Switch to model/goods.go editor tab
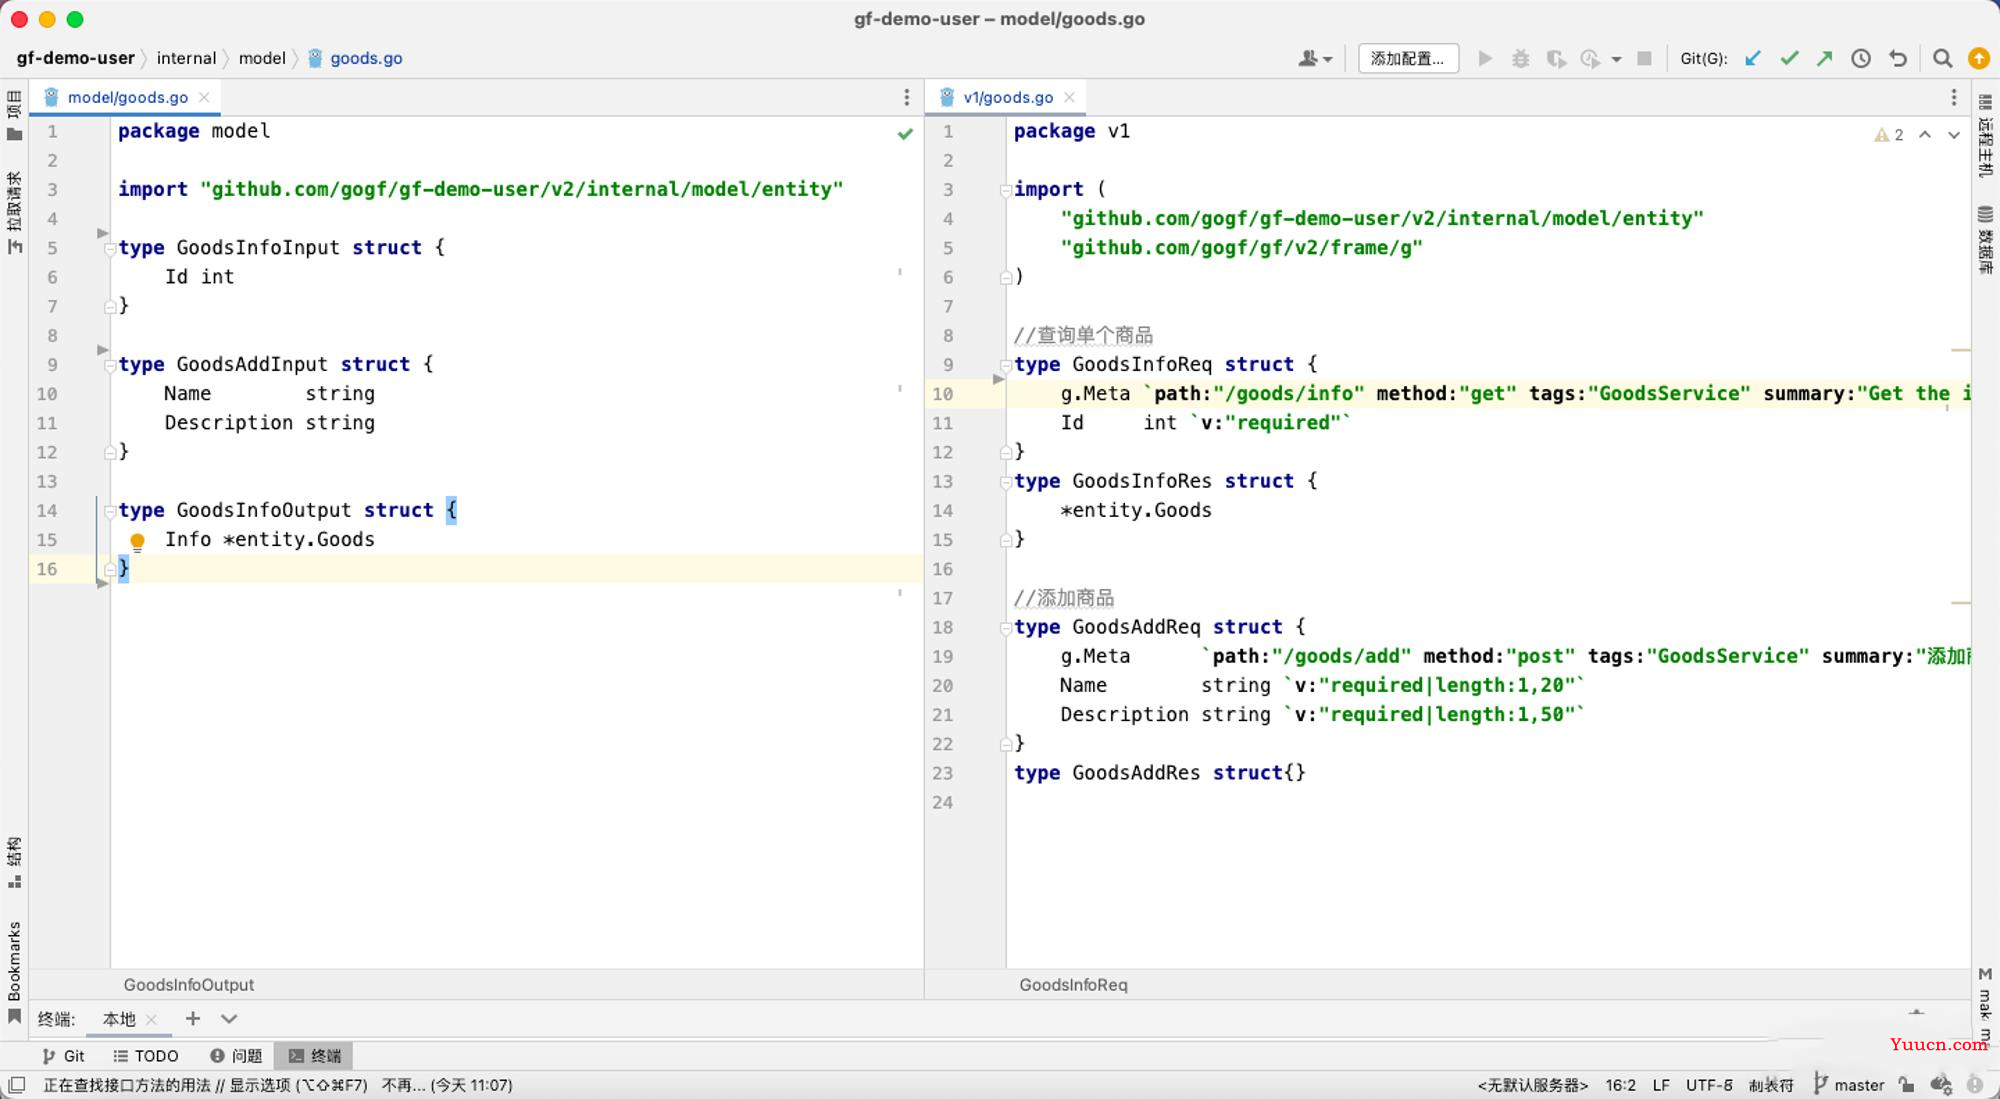Viewport: 2000px width, 1099px height. tap(127, 97)
